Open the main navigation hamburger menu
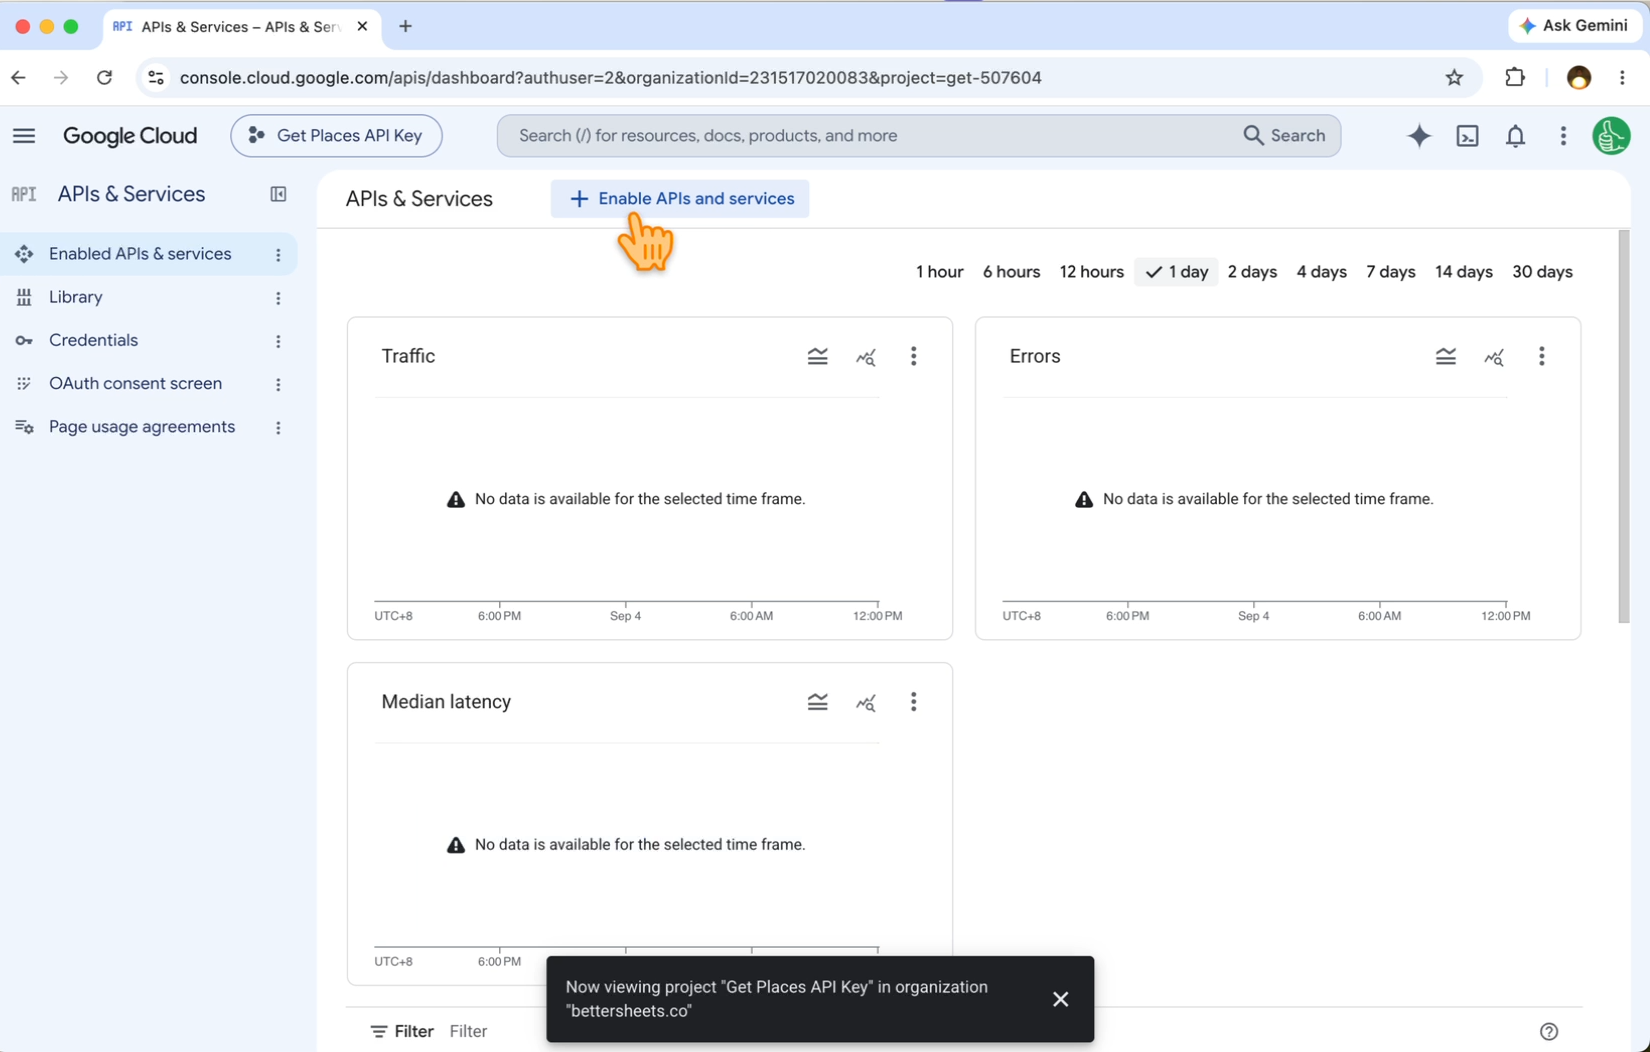This screenshot has width=1650, height=1052. (24, 135)
